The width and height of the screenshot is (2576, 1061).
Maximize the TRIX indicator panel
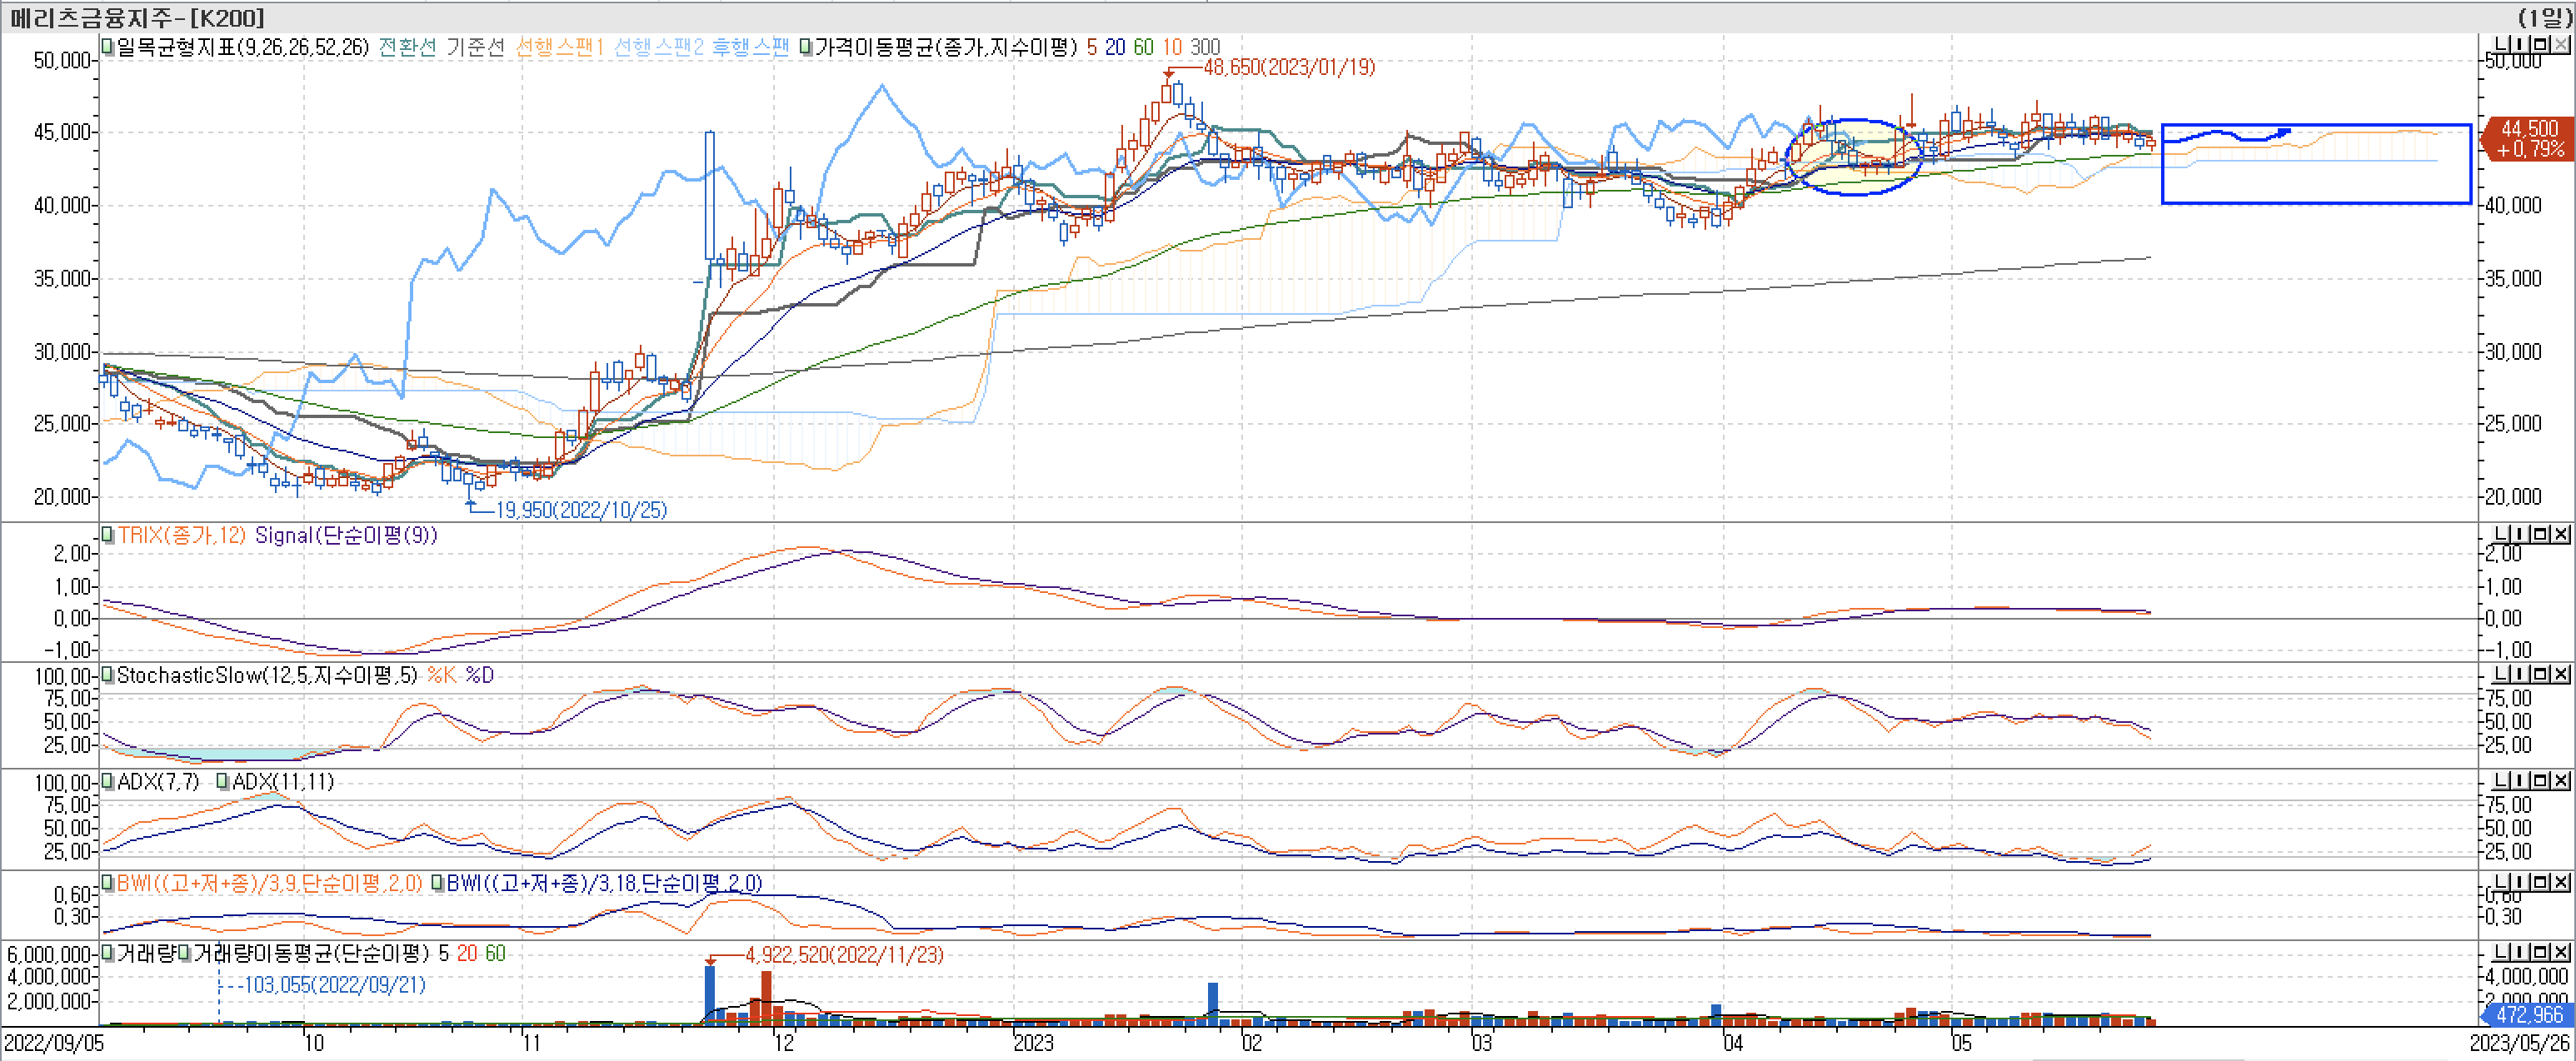click(x=2541, y=534)
